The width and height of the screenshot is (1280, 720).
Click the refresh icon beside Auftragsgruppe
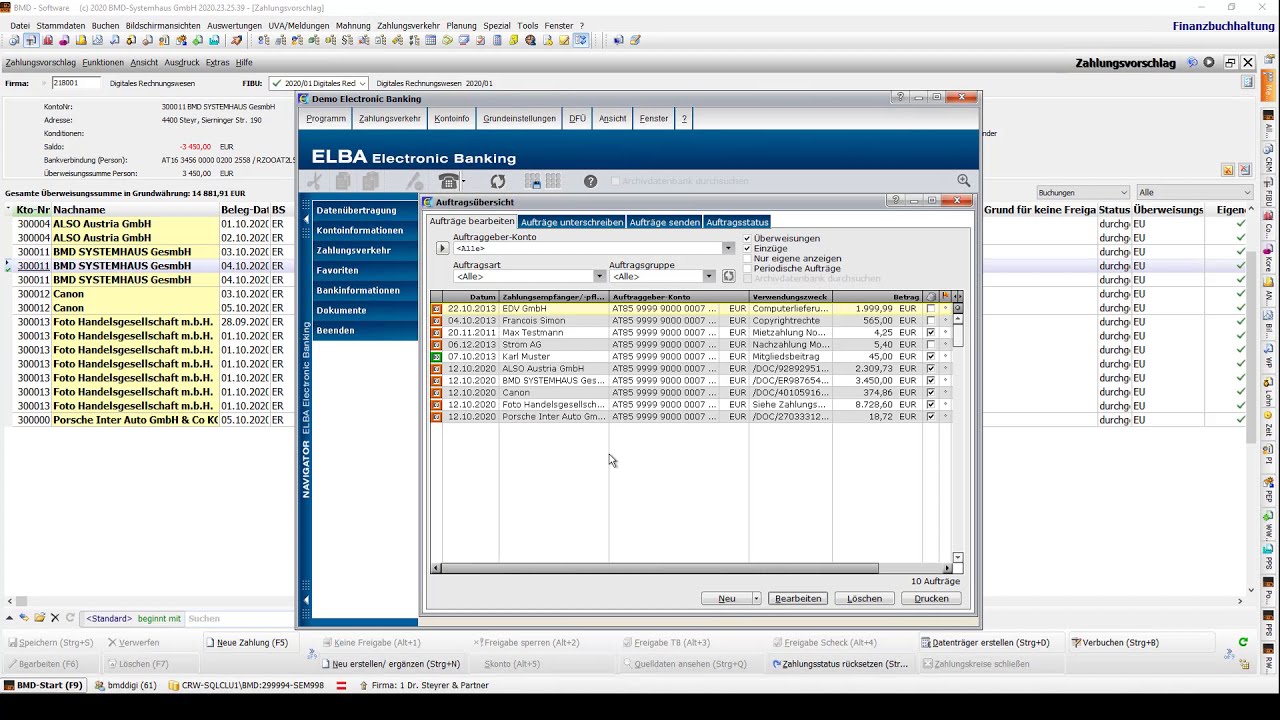pos(728,276)
